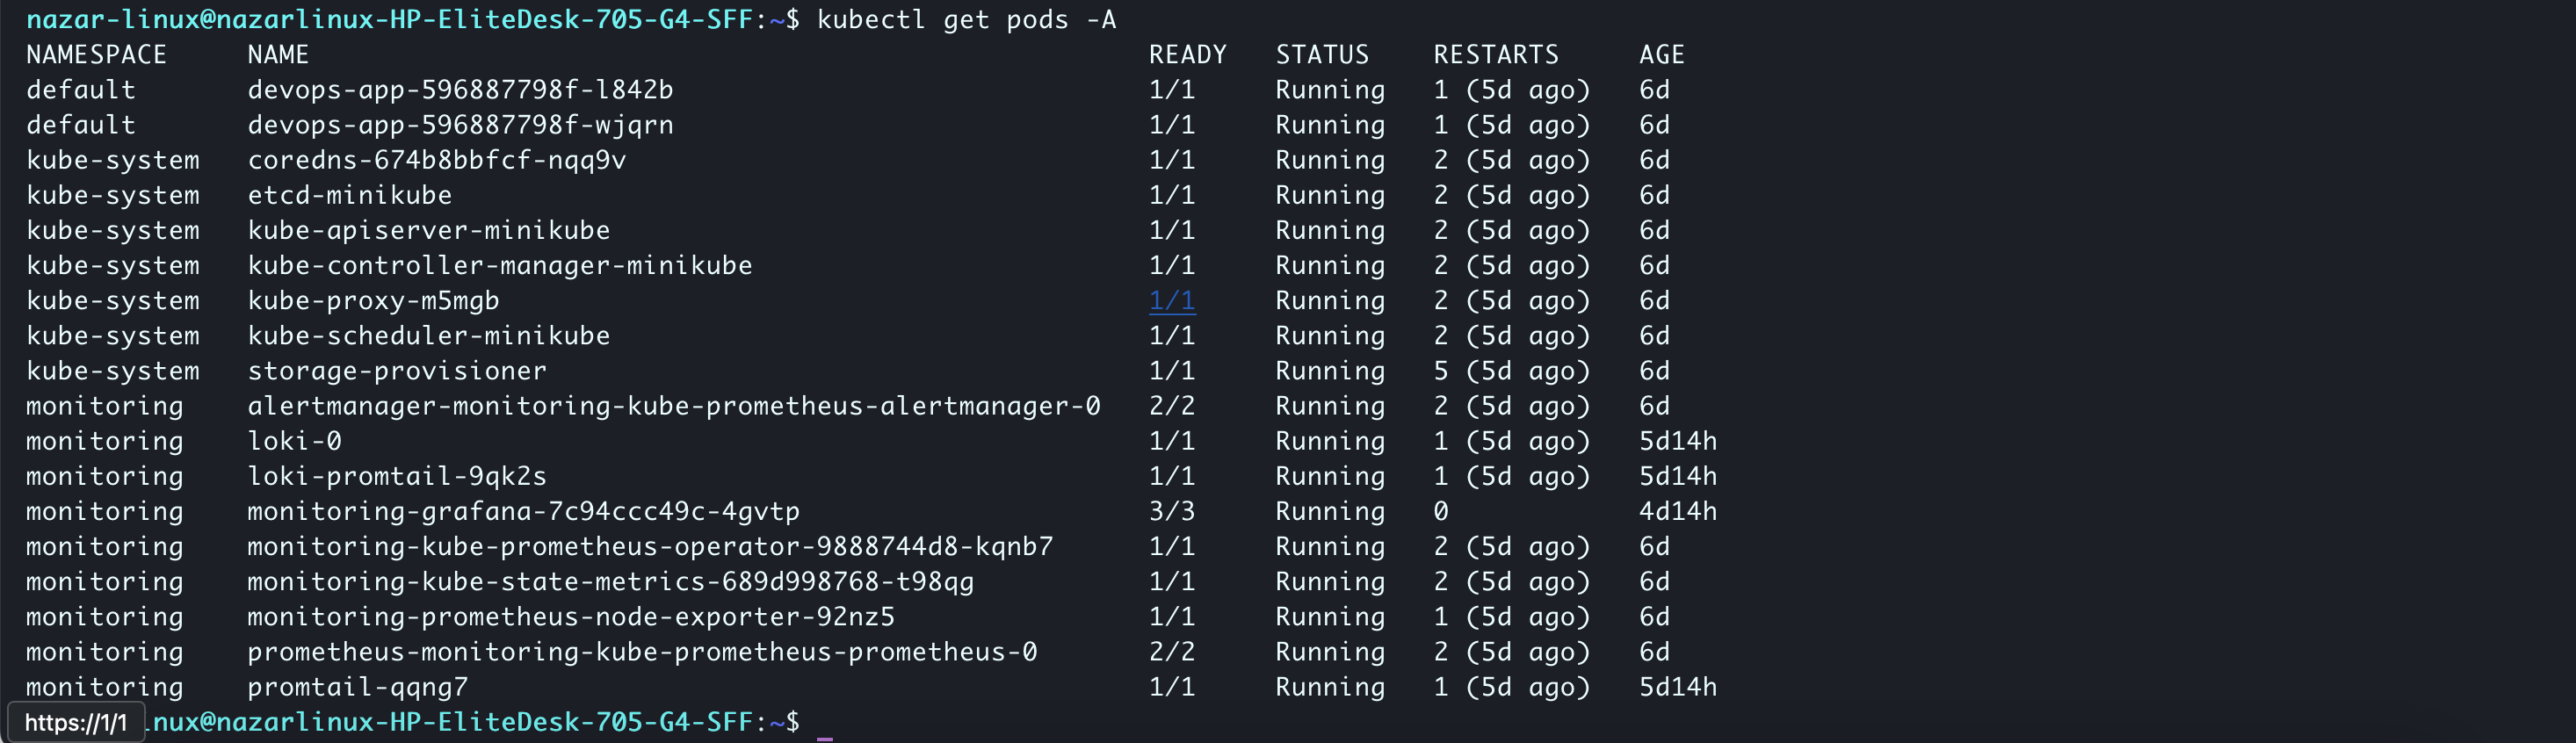
Task: Select the coredns-674b8bbfcf-nqq9v pod name
Action: point(436,160)
